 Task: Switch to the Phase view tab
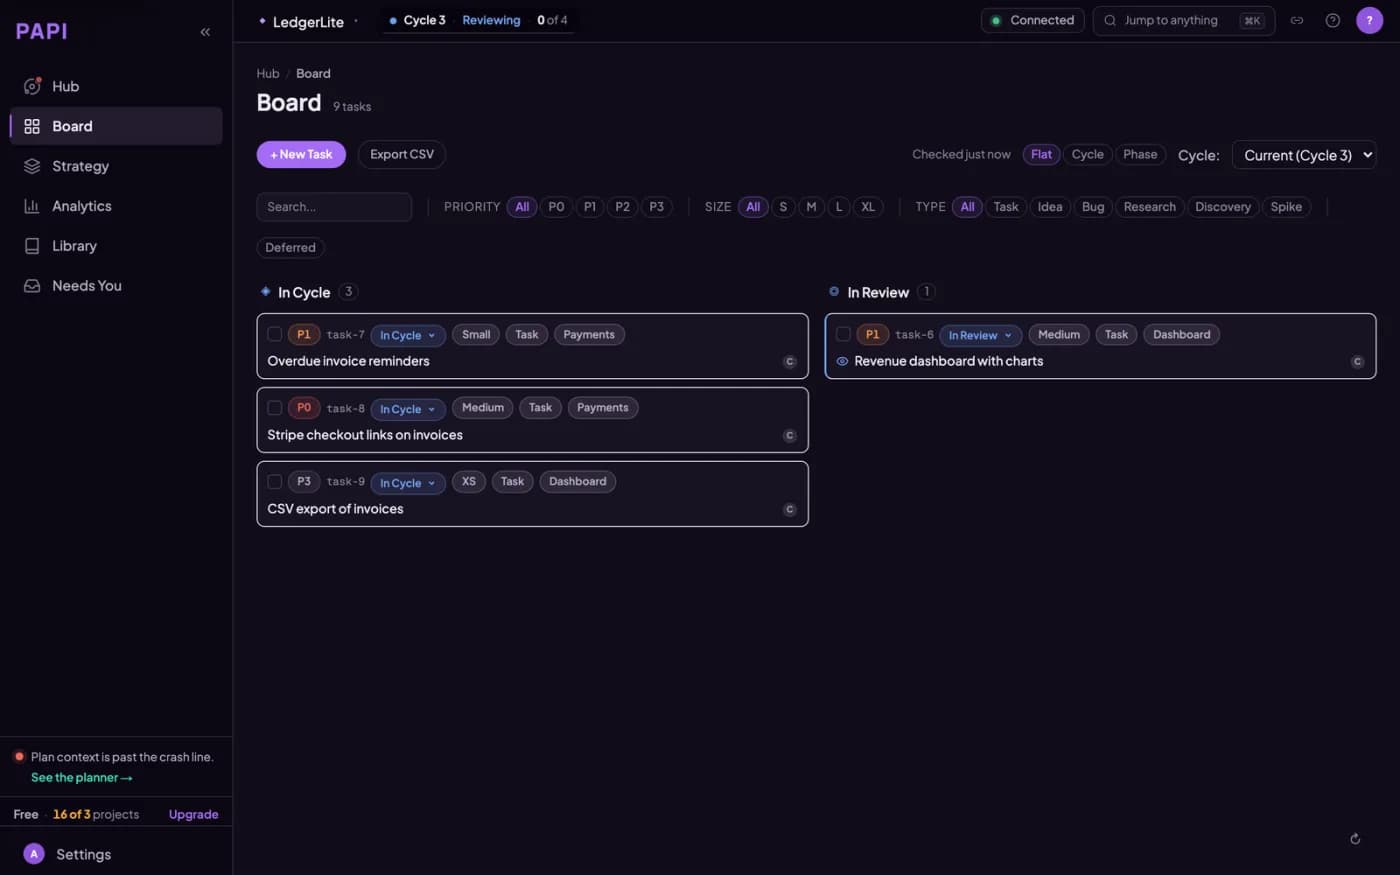(x=1140, y=154)
